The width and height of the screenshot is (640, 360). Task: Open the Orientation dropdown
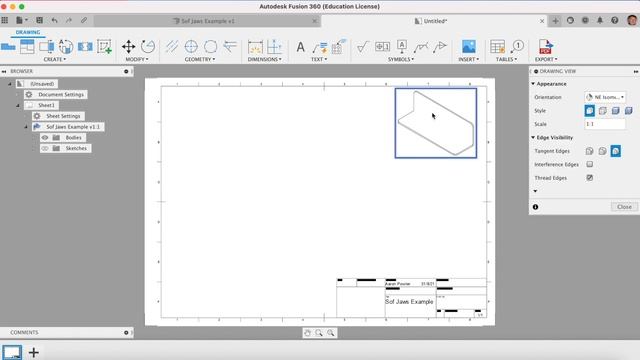point(605,97)
